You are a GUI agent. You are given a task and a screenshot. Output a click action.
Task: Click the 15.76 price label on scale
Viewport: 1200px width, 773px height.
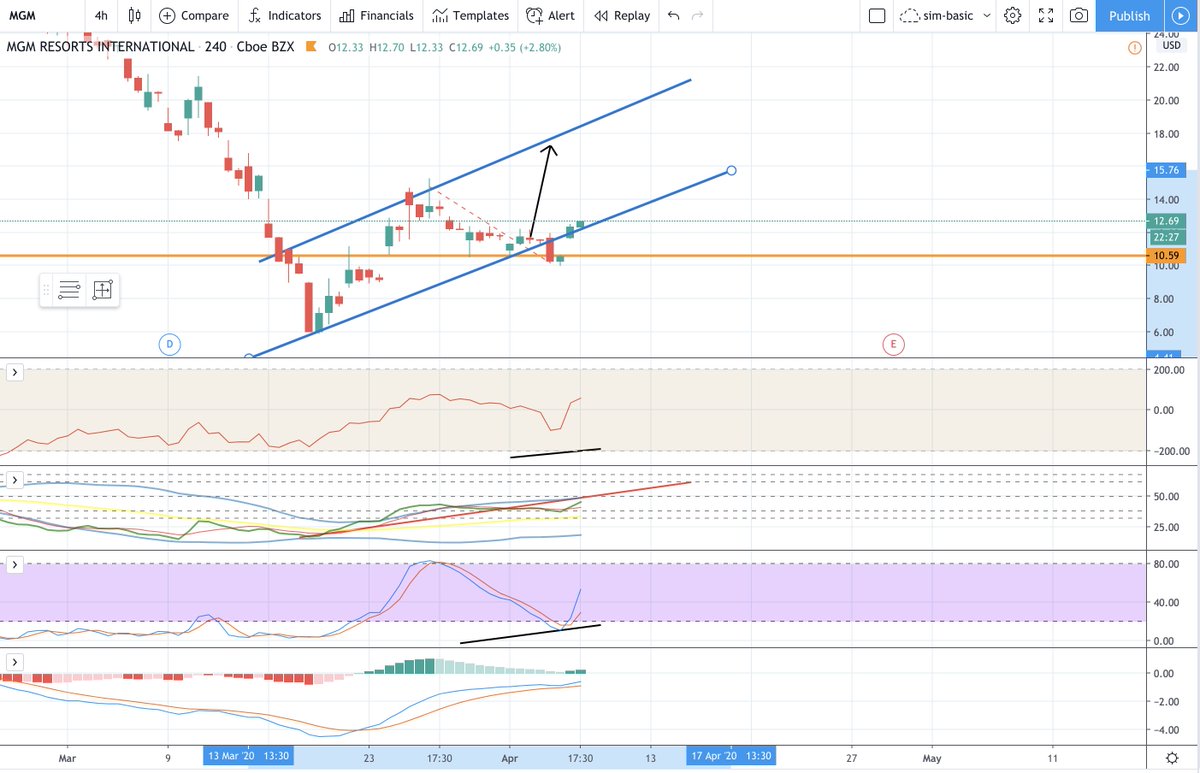click(x=1167, y=170)
